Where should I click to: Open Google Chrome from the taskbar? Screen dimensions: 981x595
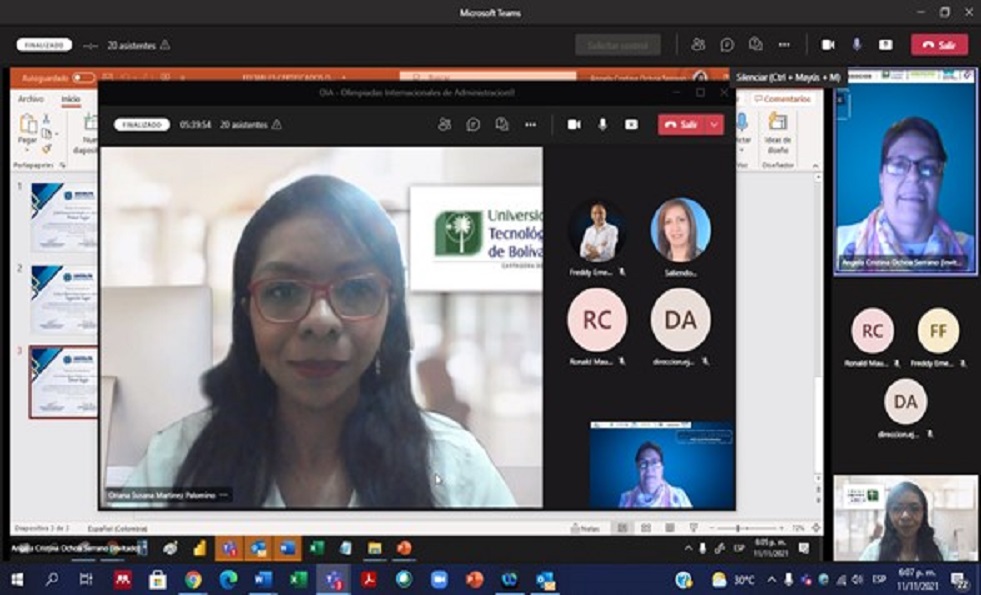pyautogui.click(x=193, y=580)
